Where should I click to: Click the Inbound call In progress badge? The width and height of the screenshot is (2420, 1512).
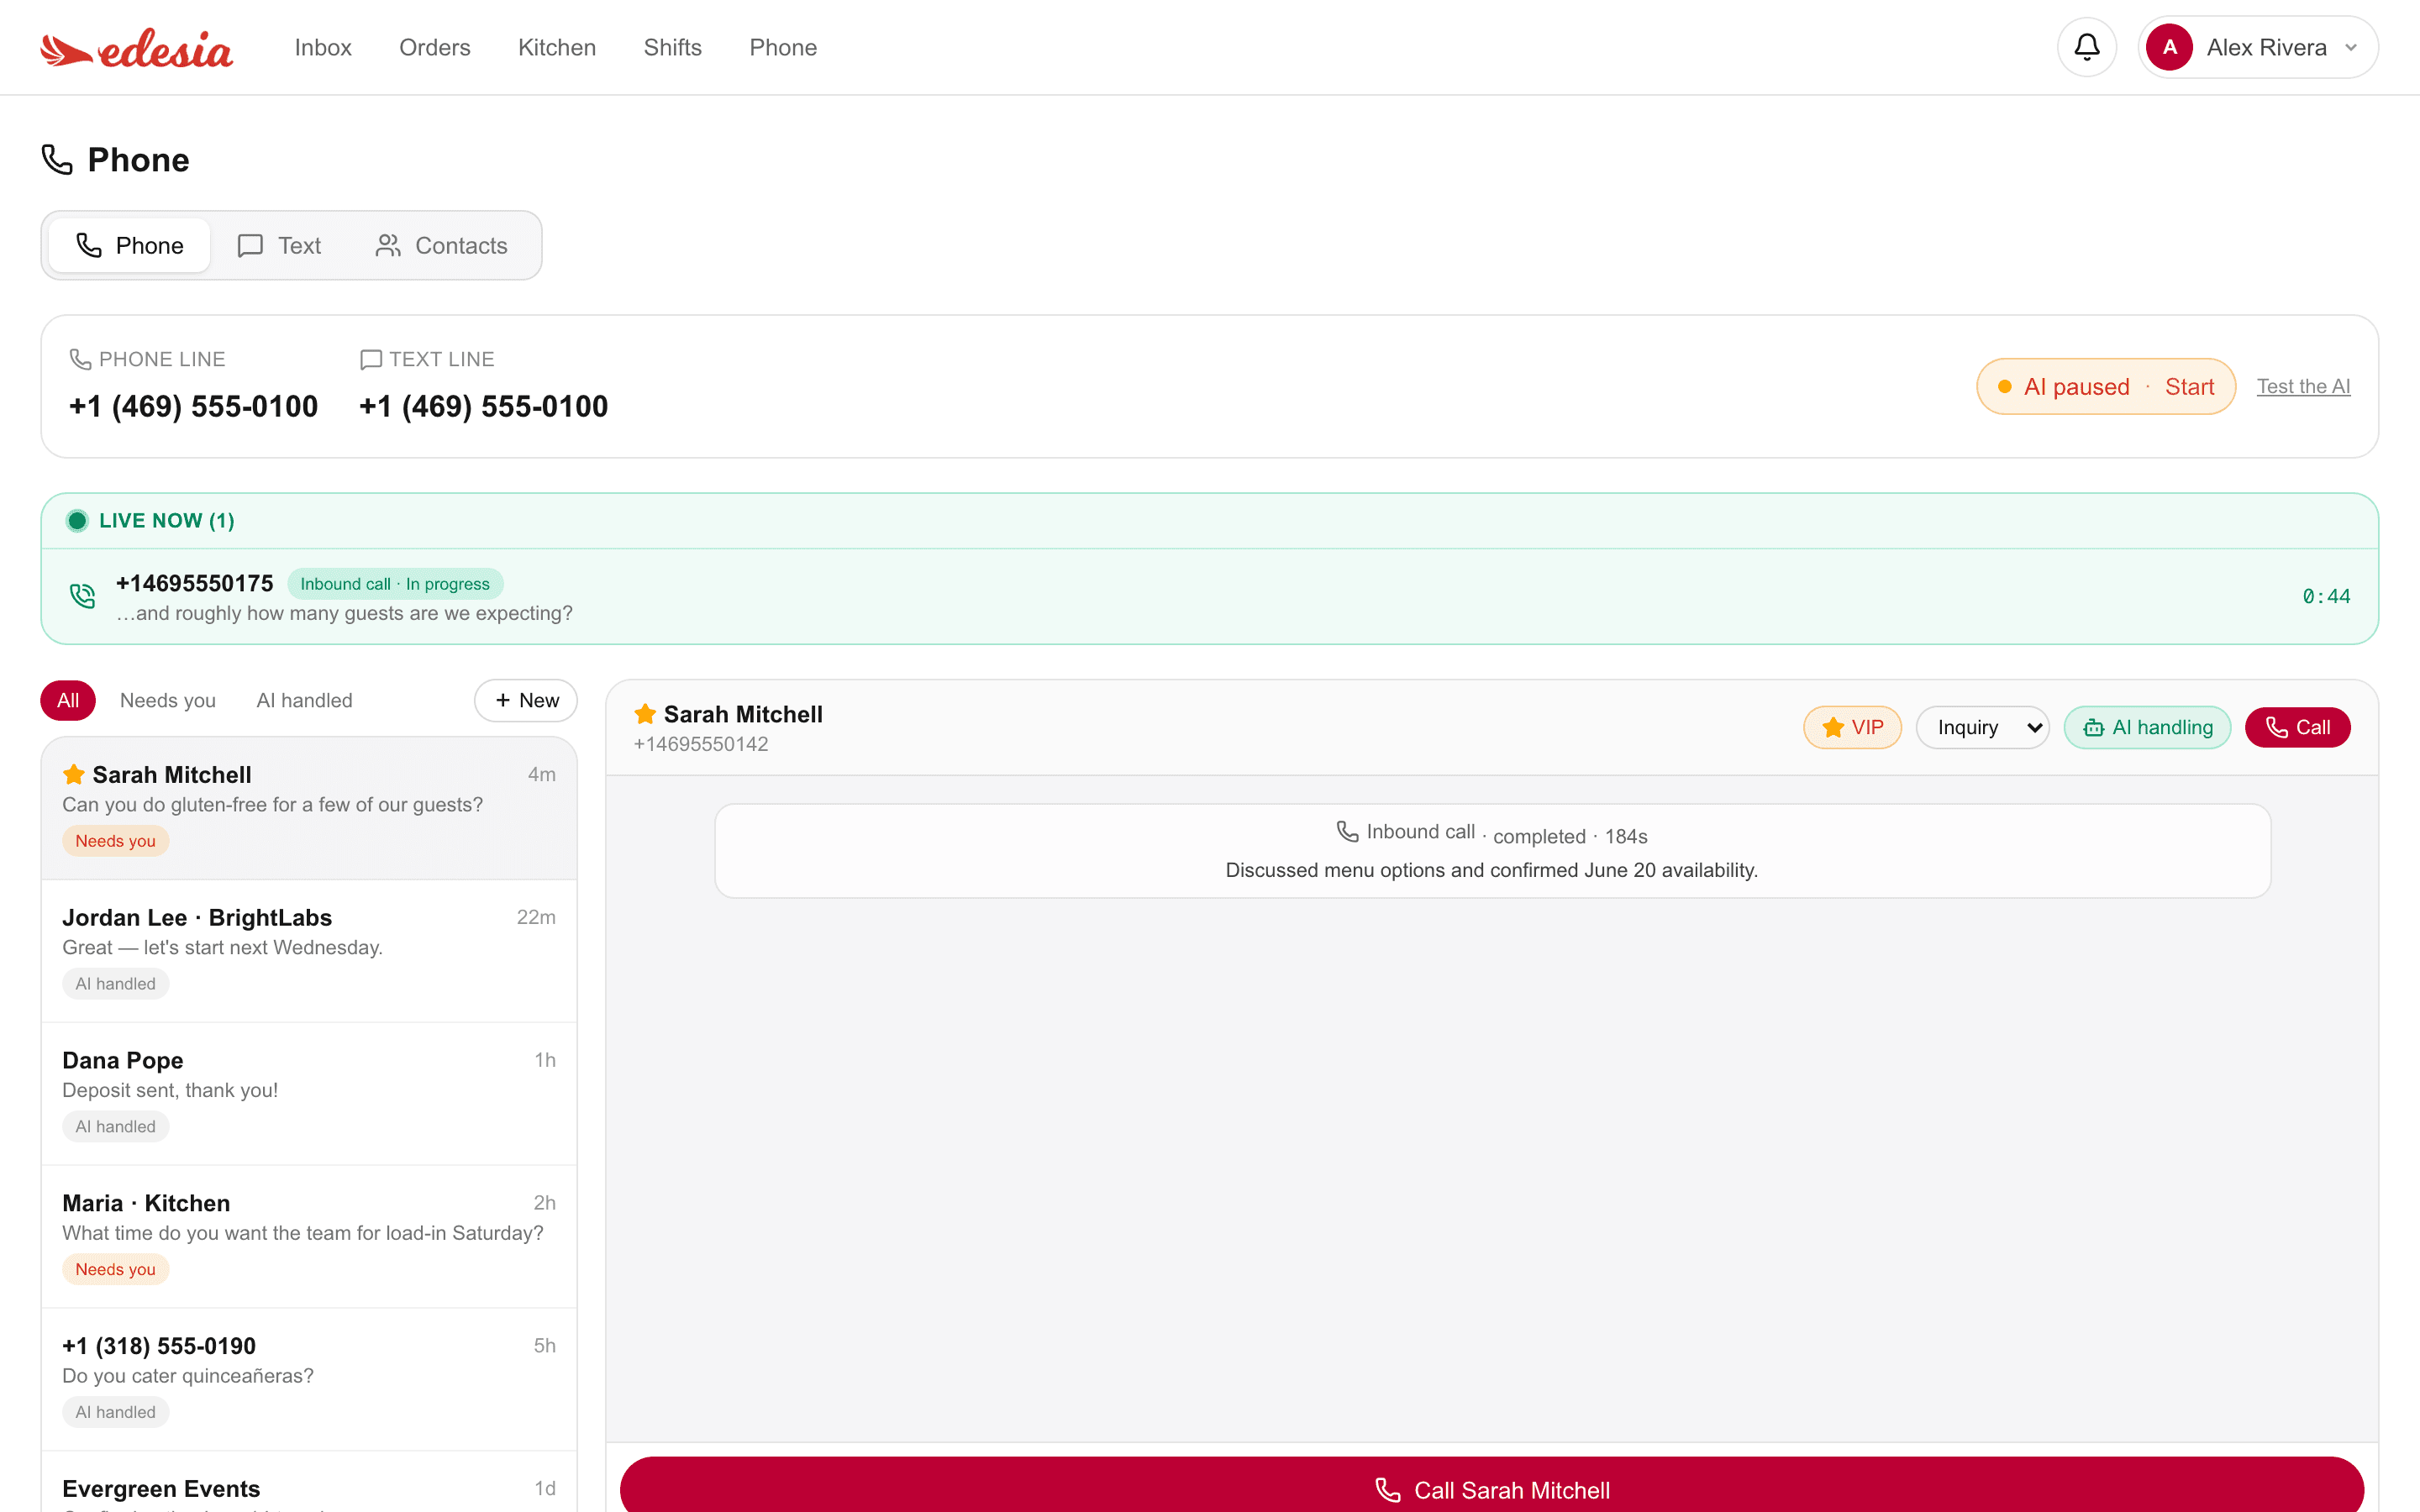pyautogui.click(x=395, y=584)
